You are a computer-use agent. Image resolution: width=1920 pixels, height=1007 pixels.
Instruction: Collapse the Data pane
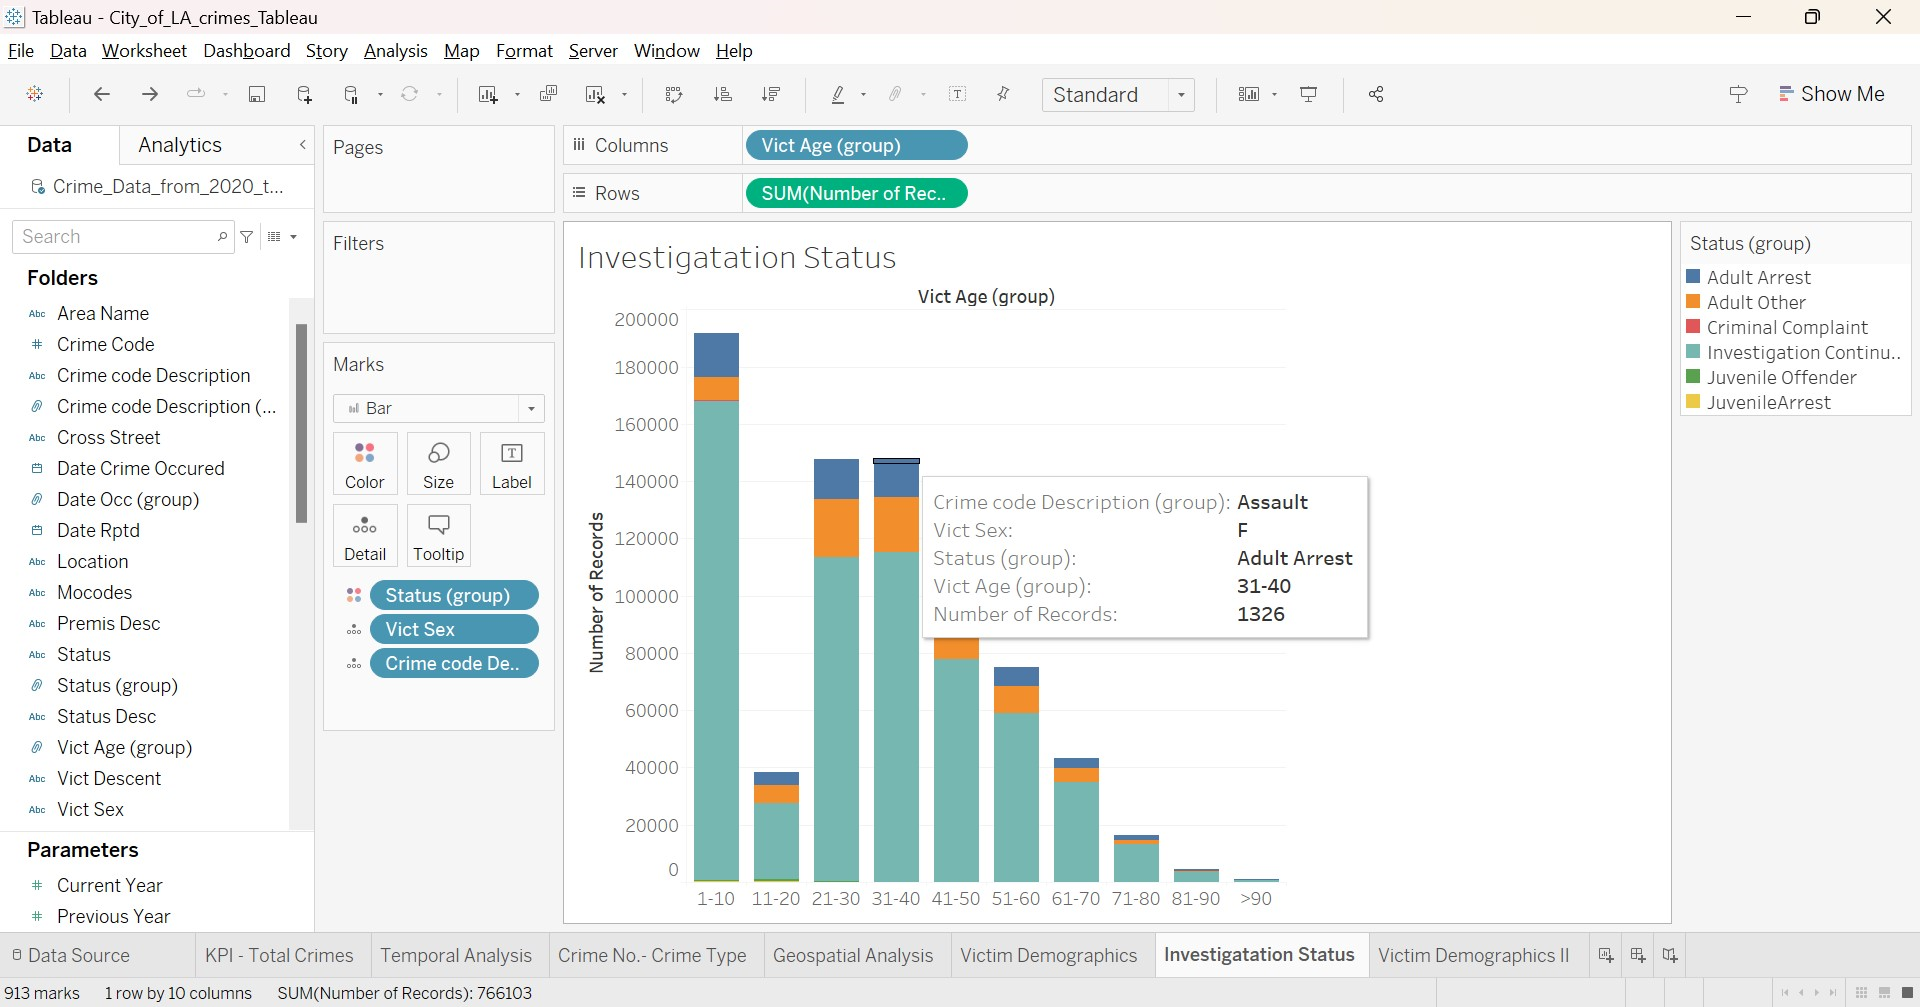point(302,145)
